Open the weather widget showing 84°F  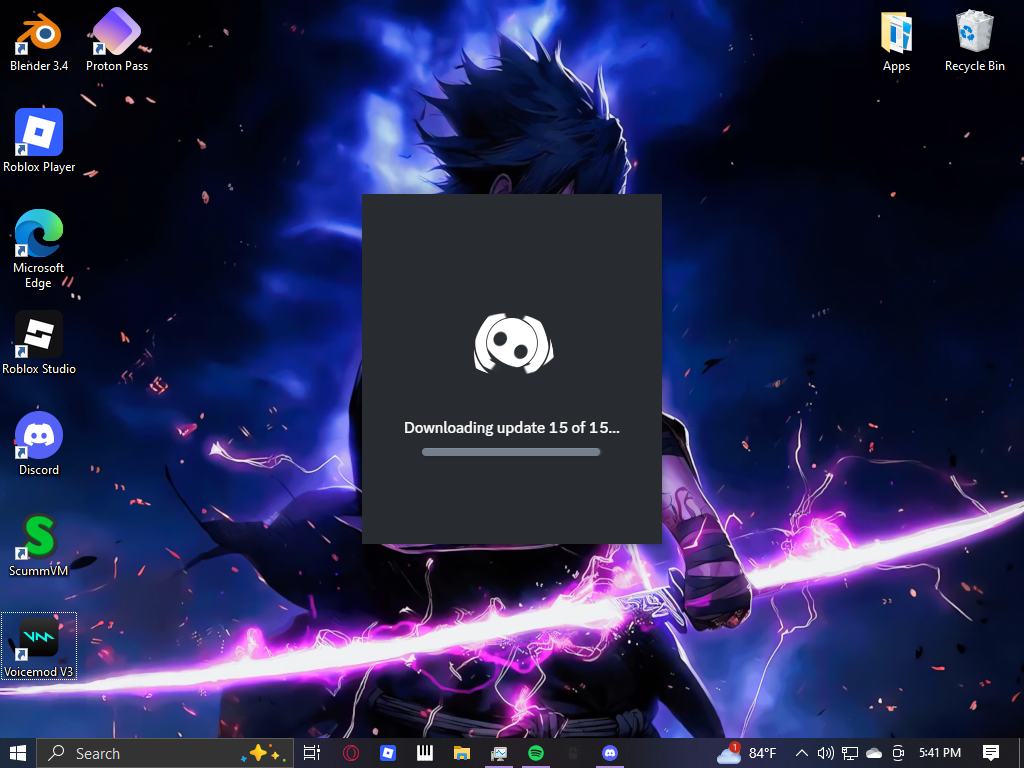click(x=746, y=753)
